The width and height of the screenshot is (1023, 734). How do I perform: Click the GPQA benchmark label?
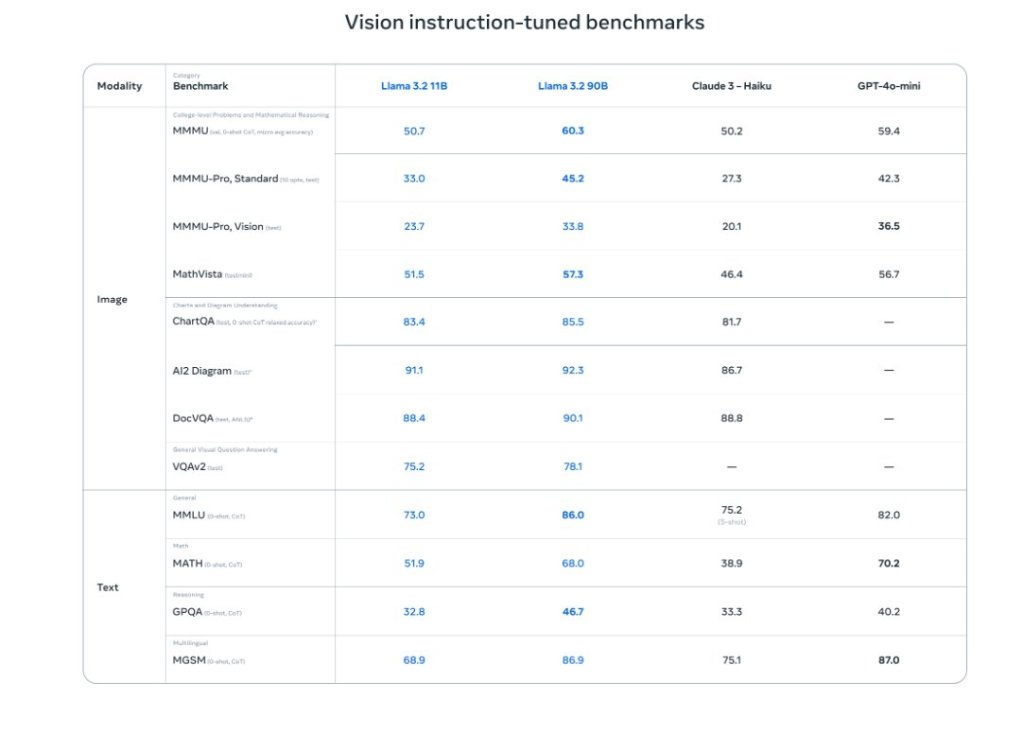coord(189,612)
